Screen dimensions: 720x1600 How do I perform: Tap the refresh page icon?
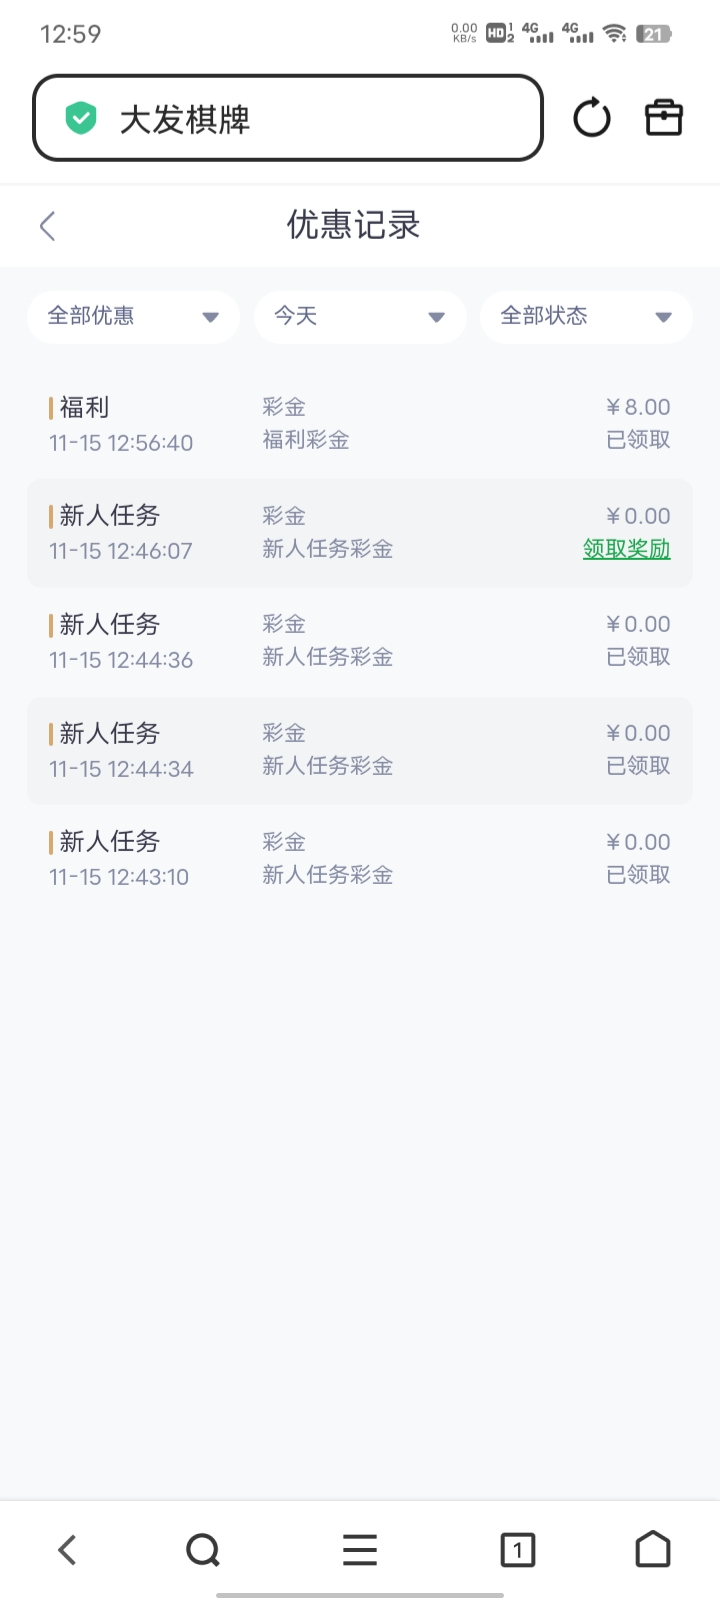(591, 118)
